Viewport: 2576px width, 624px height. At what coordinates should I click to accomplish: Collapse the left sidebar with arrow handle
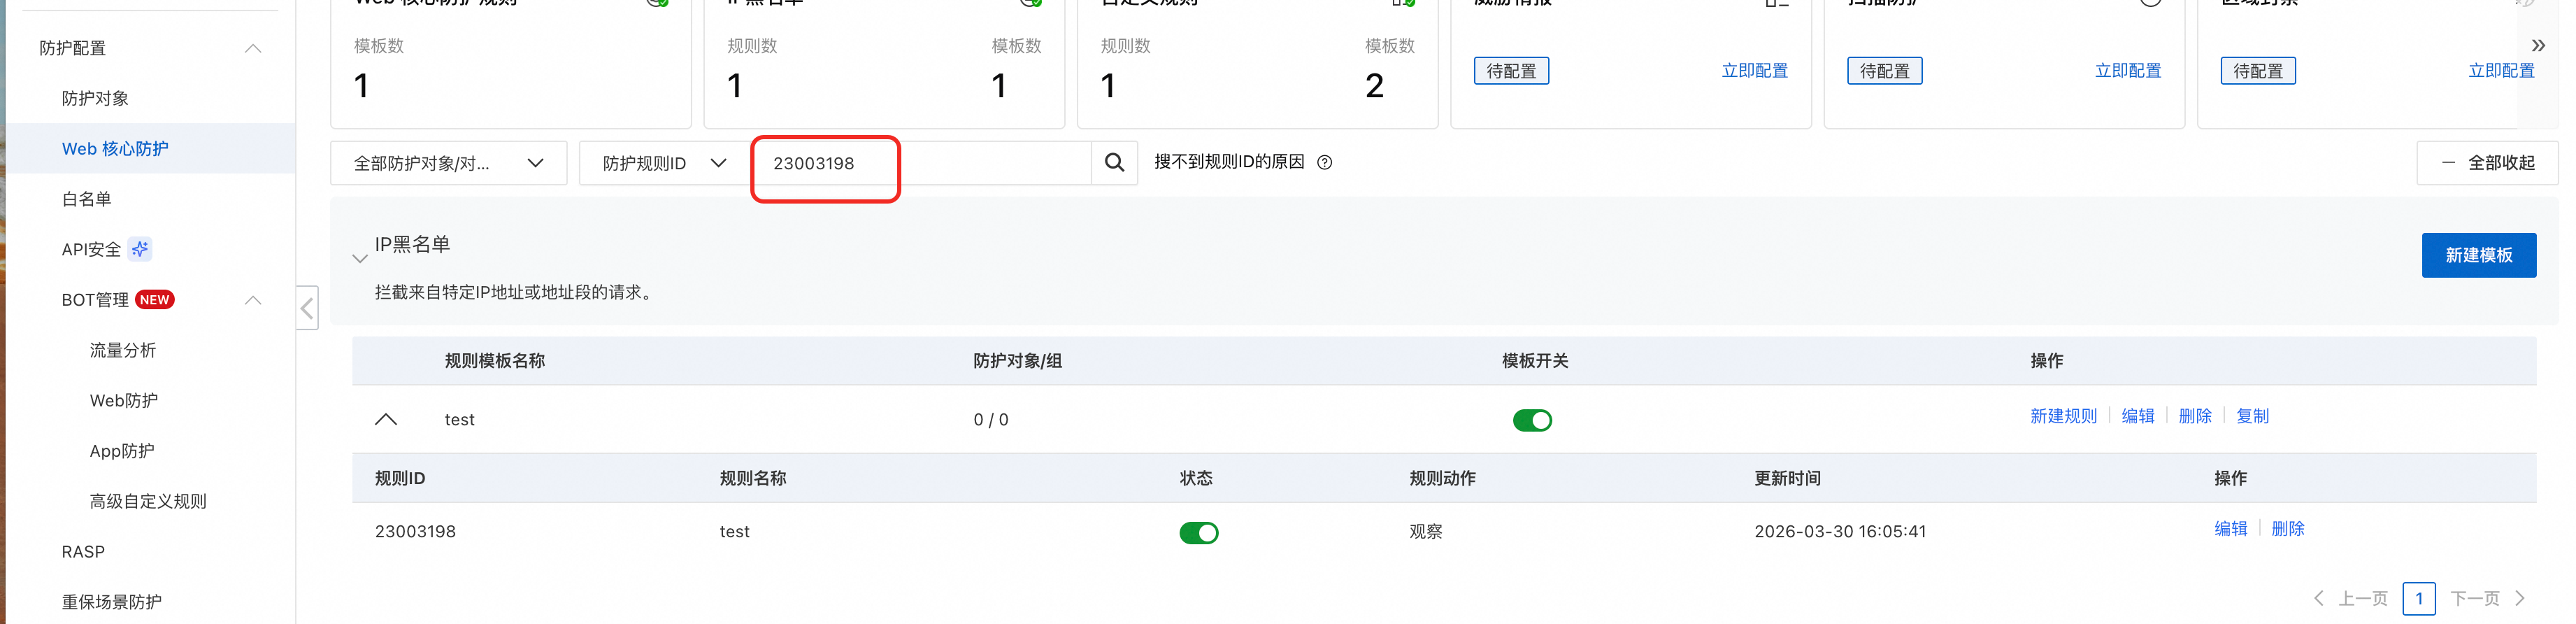point(308,308)
